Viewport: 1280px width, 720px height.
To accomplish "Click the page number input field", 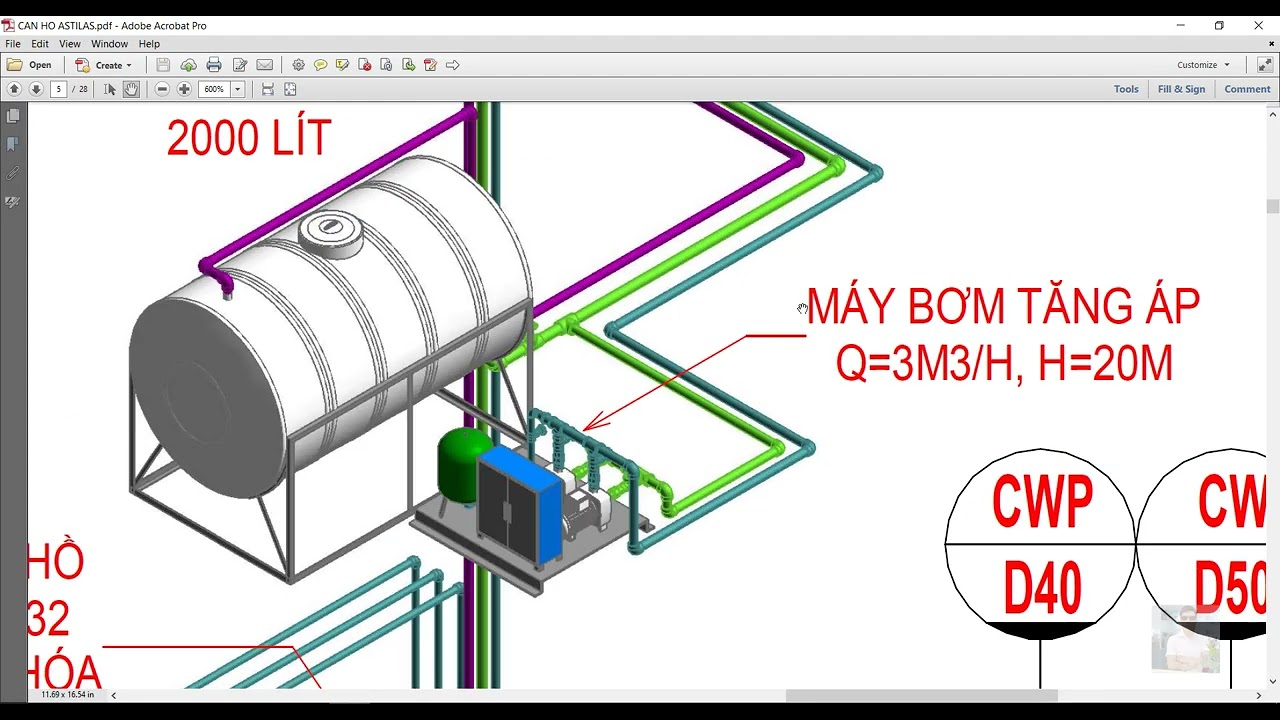I will 58,89.
